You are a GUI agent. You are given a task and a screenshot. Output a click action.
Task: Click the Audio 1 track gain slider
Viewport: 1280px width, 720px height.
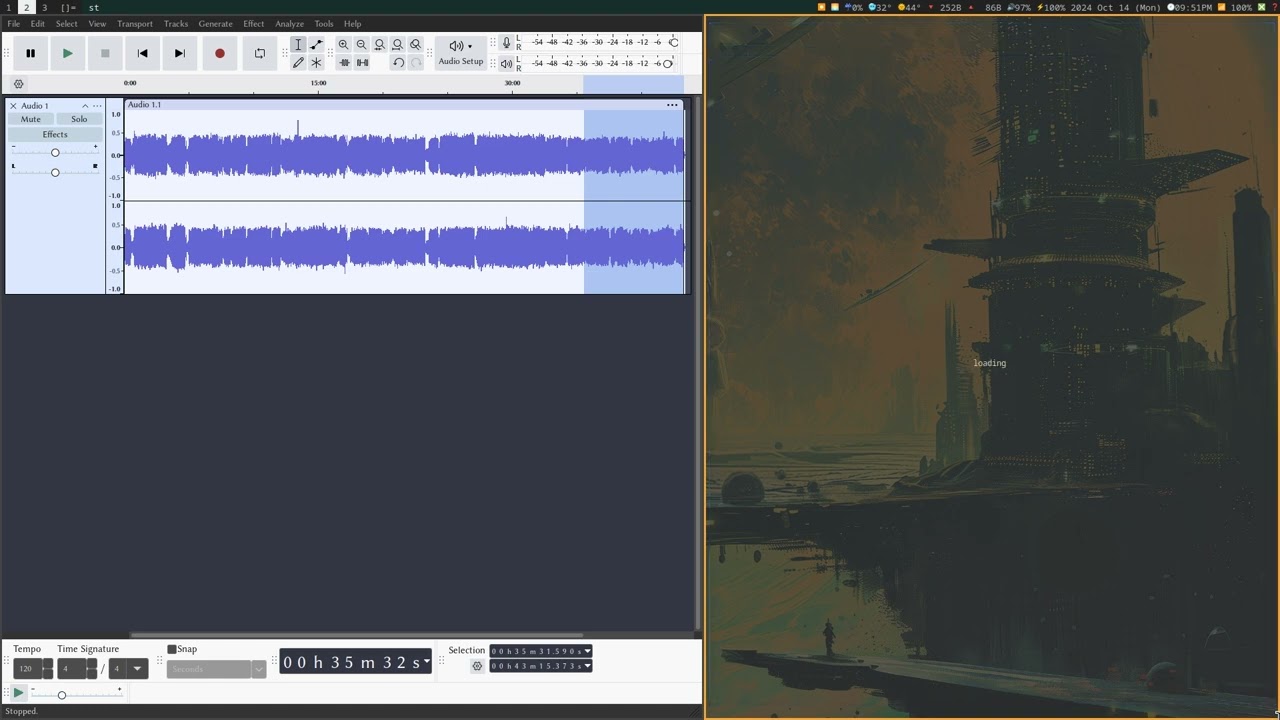click(55, 152)
